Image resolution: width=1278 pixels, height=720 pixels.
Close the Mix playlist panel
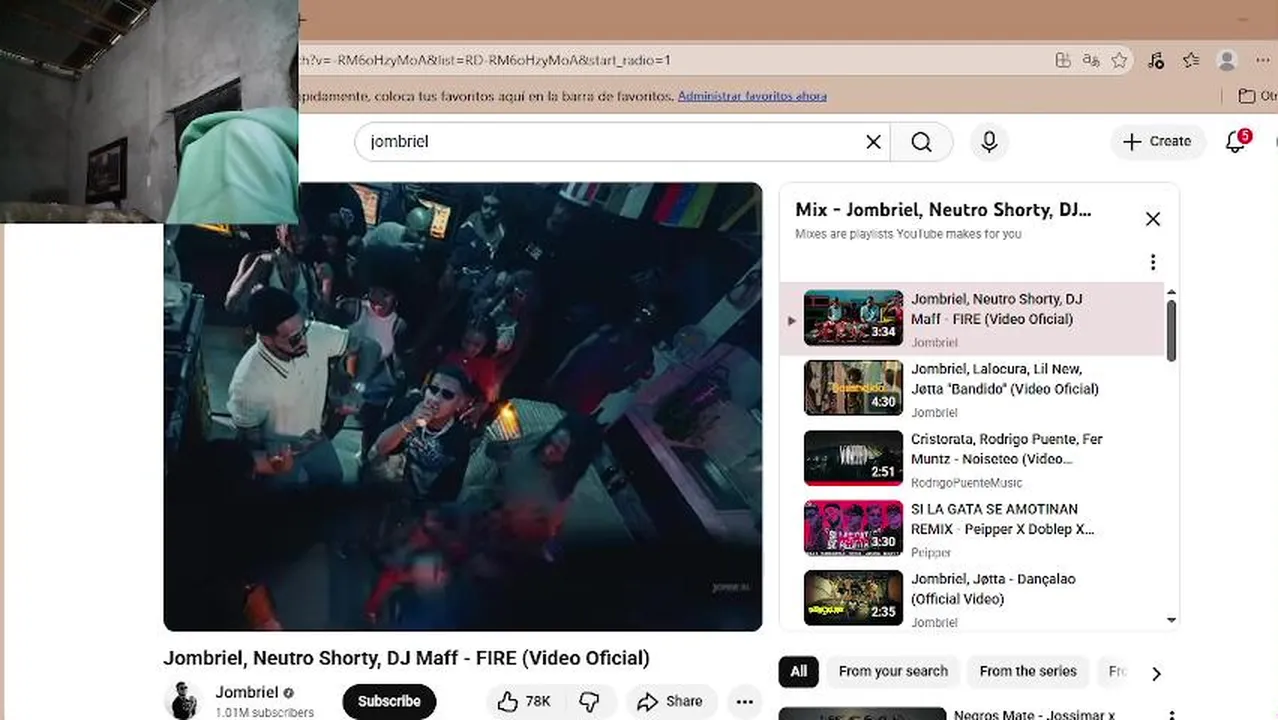1152,219
